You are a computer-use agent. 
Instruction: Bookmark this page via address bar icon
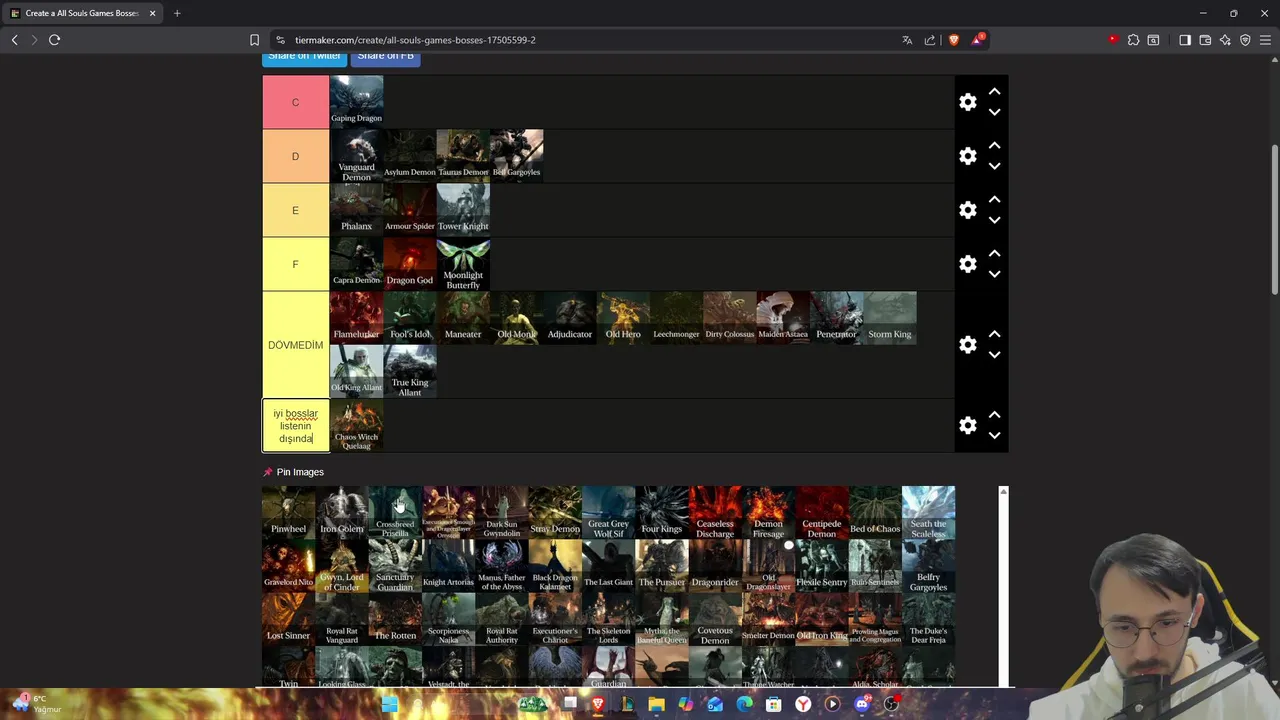(x=254, y=40)
